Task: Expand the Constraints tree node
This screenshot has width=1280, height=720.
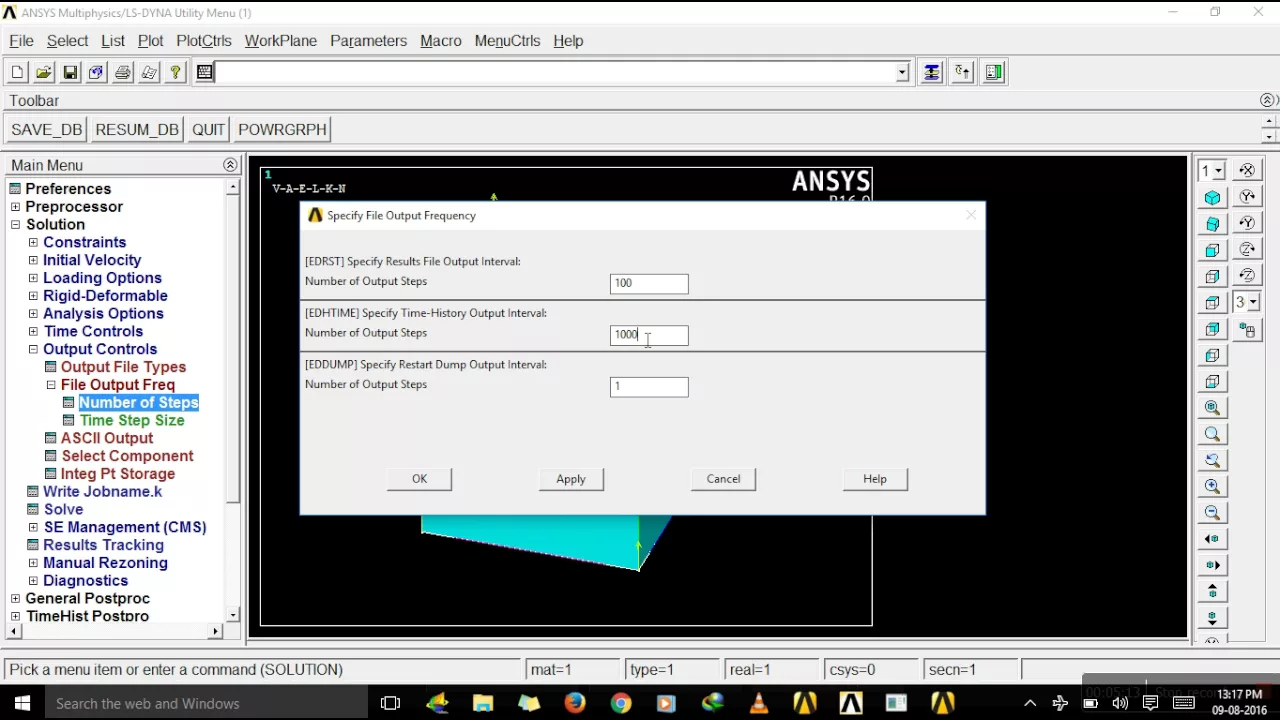Action: tap(33, 242)
